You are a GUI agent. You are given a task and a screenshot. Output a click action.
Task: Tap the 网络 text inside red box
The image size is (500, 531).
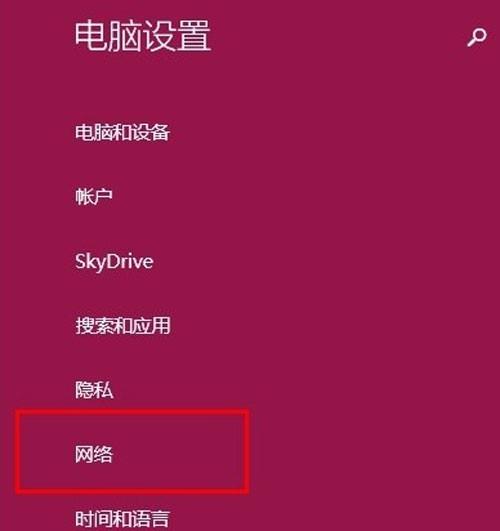[93, 454]
